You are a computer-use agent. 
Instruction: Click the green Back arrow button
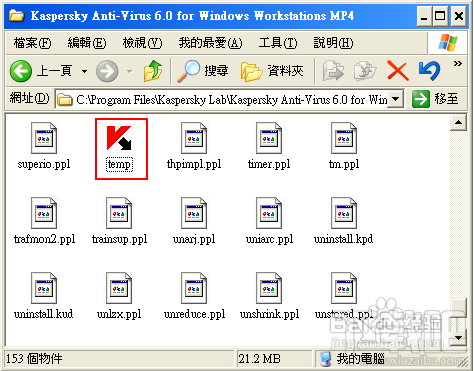click(x=21, y=71)
